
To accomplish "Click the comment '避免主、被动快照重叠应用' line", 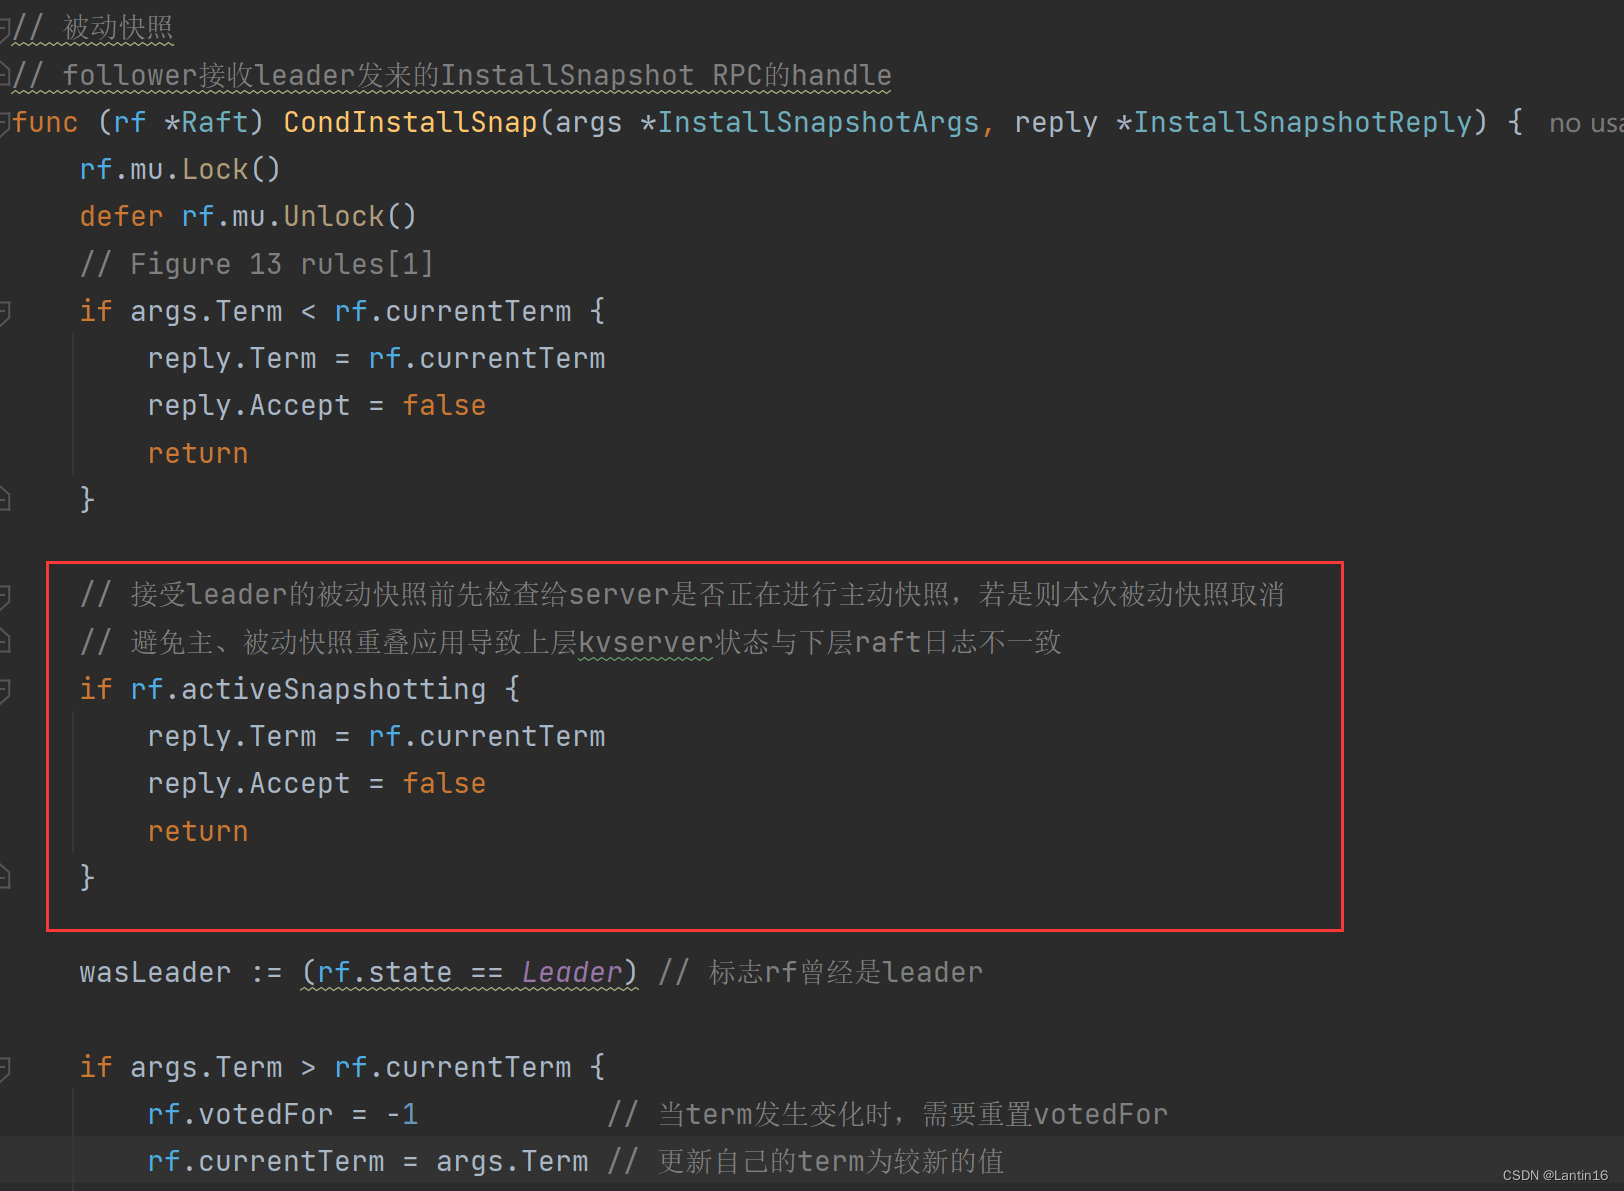I will (571, 642).
